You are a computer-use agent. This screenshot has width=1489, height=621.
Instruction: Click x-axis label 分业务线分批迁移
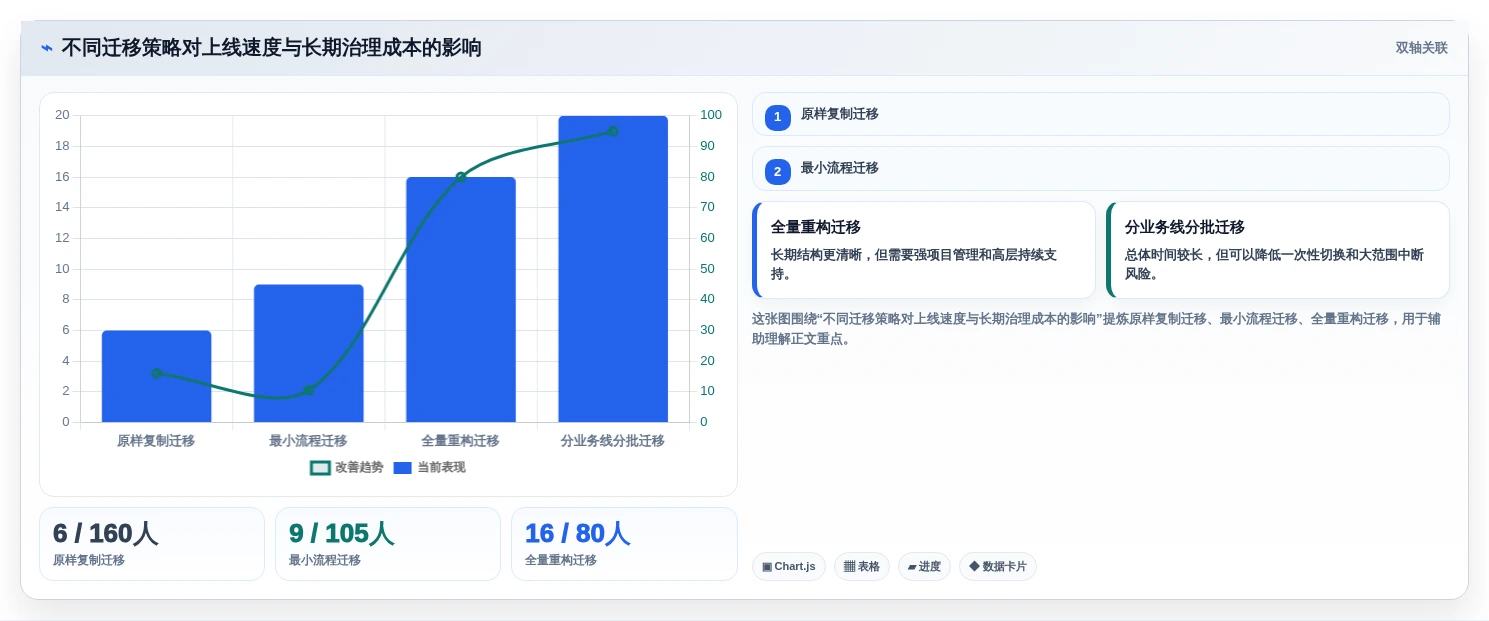click(613, 440)
